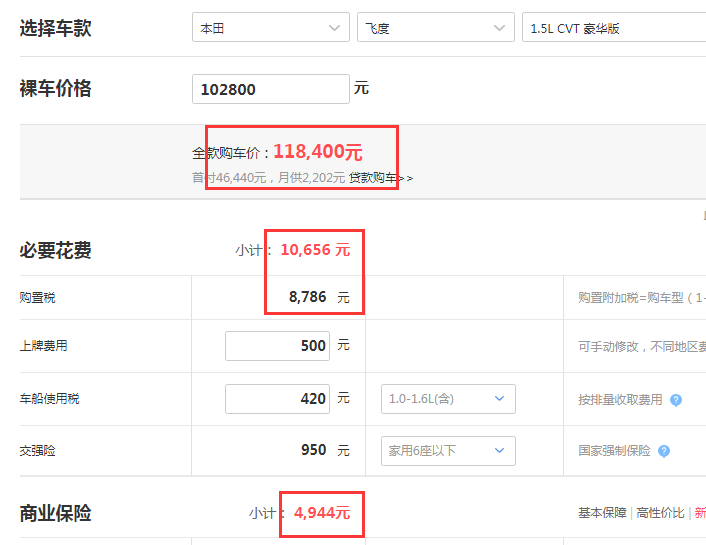Click the 商业保险 section heading
This screenshot has width=706, height=545.
coord(55,513)
